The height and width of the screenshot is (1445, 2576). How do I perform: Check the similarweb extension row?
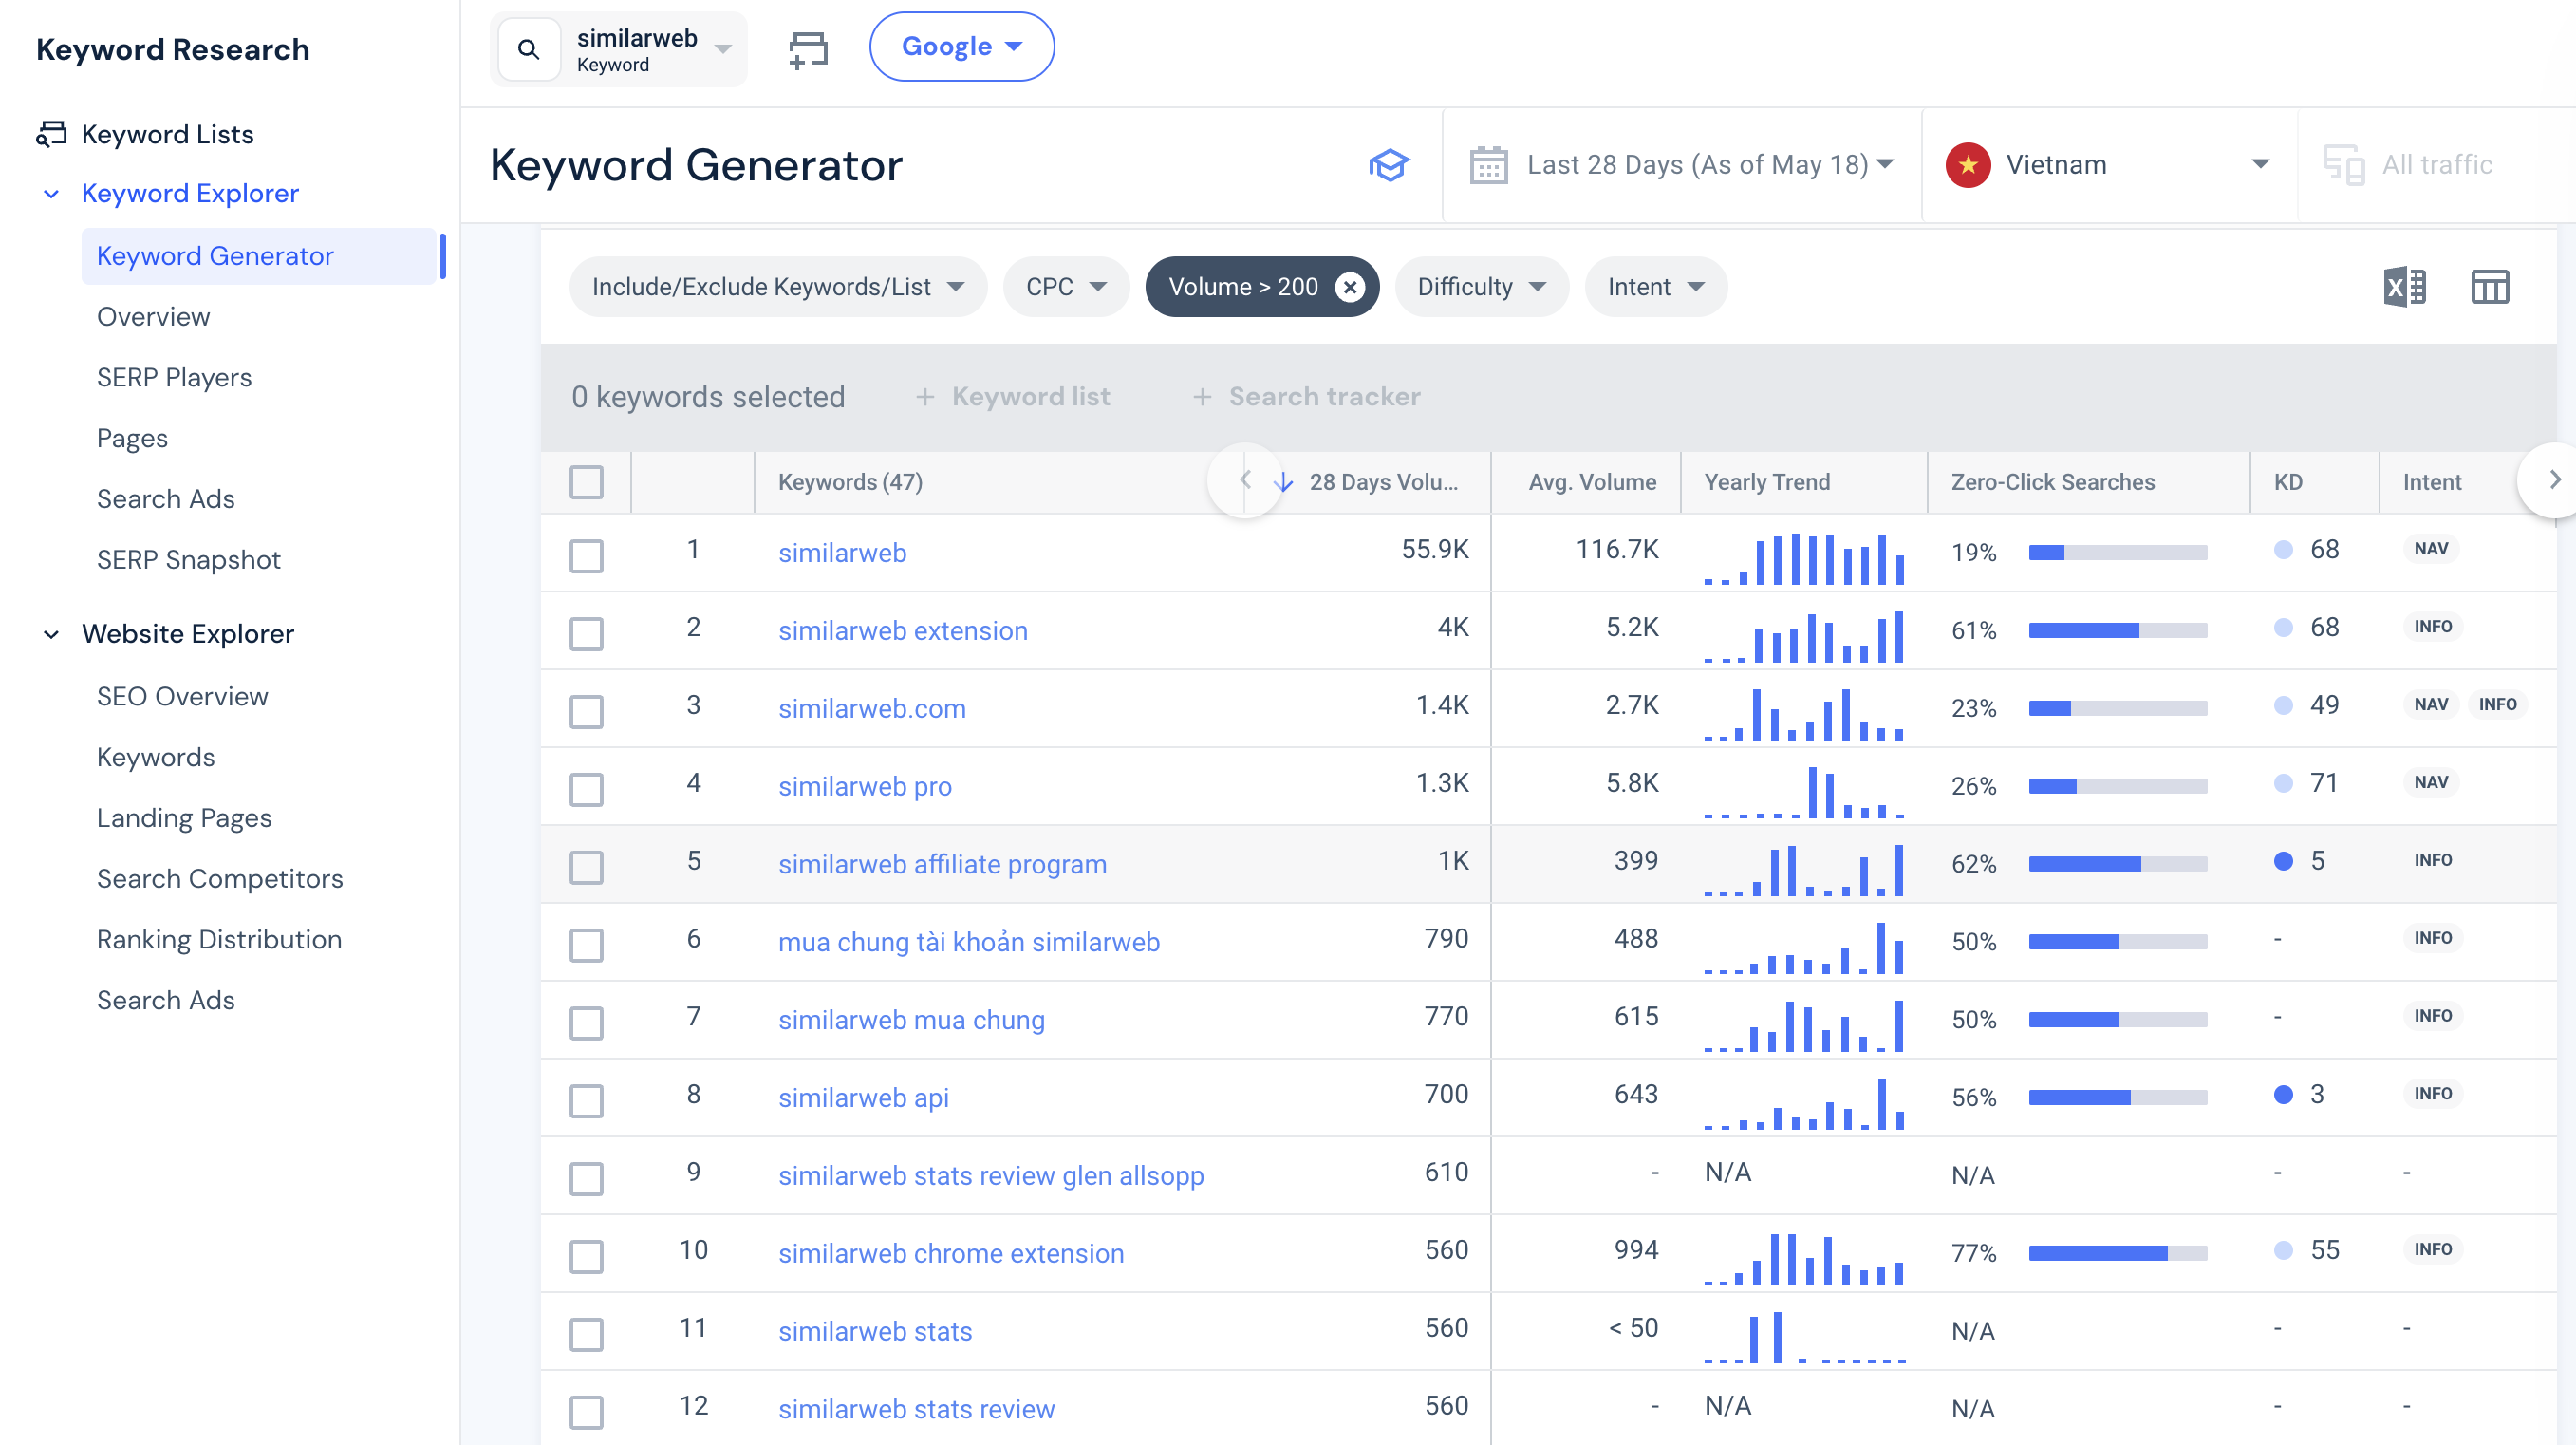586,634
